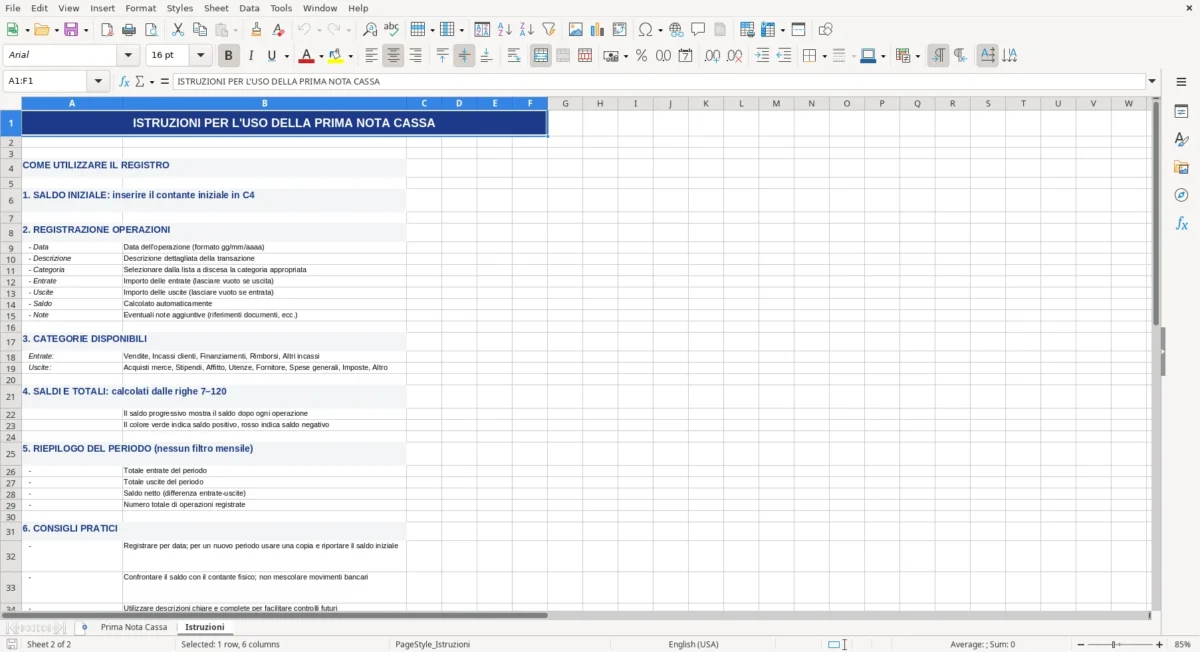Image resolution: width=1200 pixels, height=652 pixels.
Task: Click English (USA) language in status bar
Action: [693, 644]
